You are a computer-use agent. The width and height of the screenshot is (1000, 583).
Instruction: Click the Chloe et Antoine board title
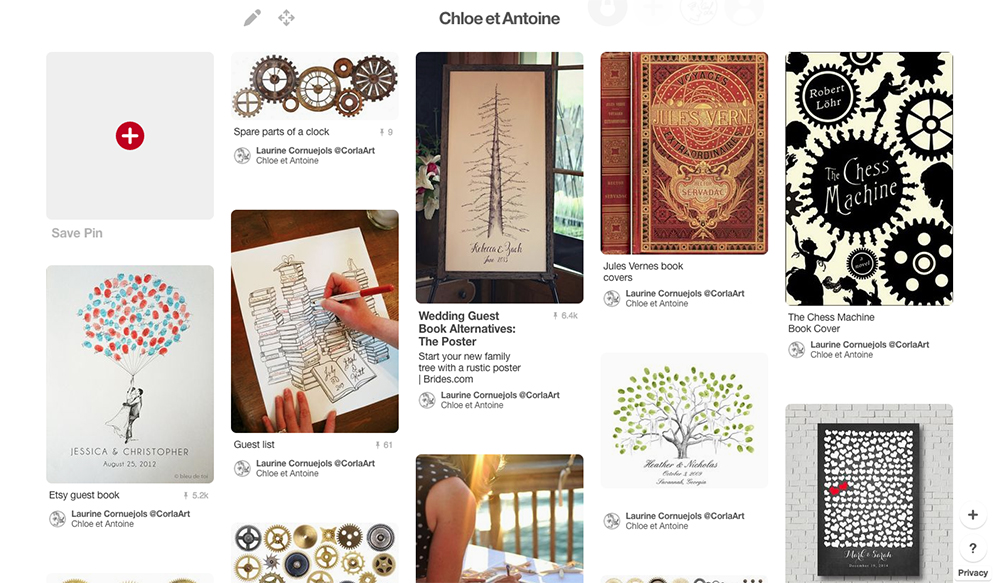pos(499,18)
